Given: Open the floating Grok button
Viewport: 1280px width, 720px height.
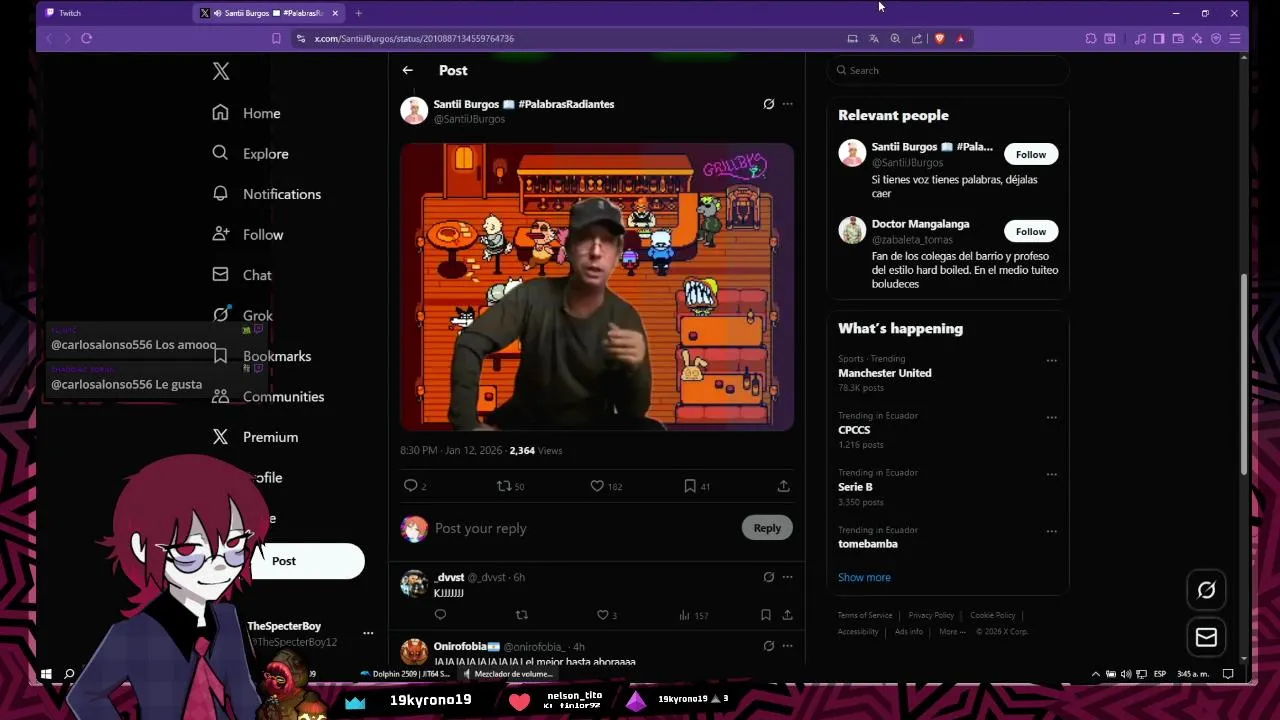Looking at the screenshot, I should pos(1206,590).
